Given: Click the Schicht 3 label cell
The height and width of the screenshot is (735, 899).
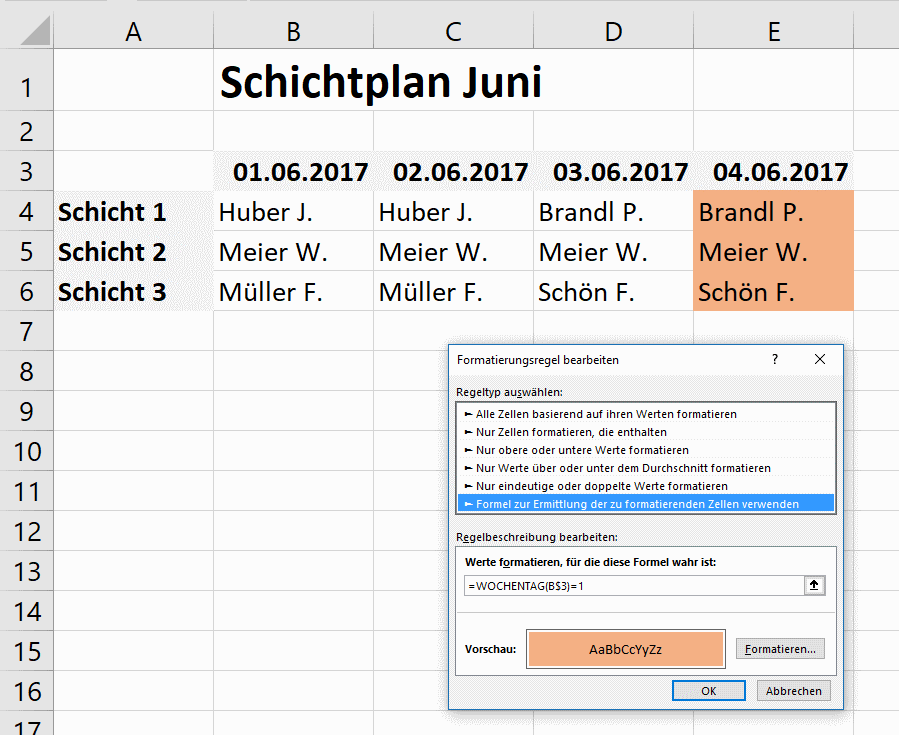Looking at the screenshot, I should tap(134, 292).
